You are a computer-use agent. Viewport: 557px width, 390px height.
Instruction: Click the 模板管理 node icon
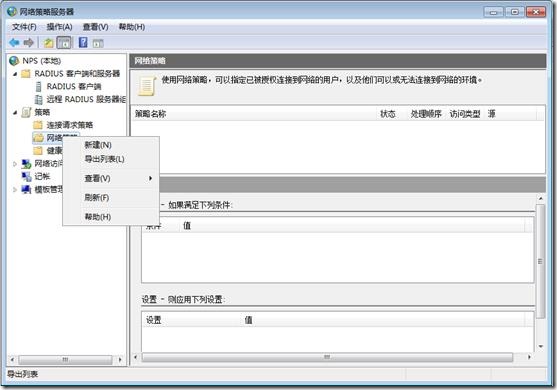click(26, 189)
